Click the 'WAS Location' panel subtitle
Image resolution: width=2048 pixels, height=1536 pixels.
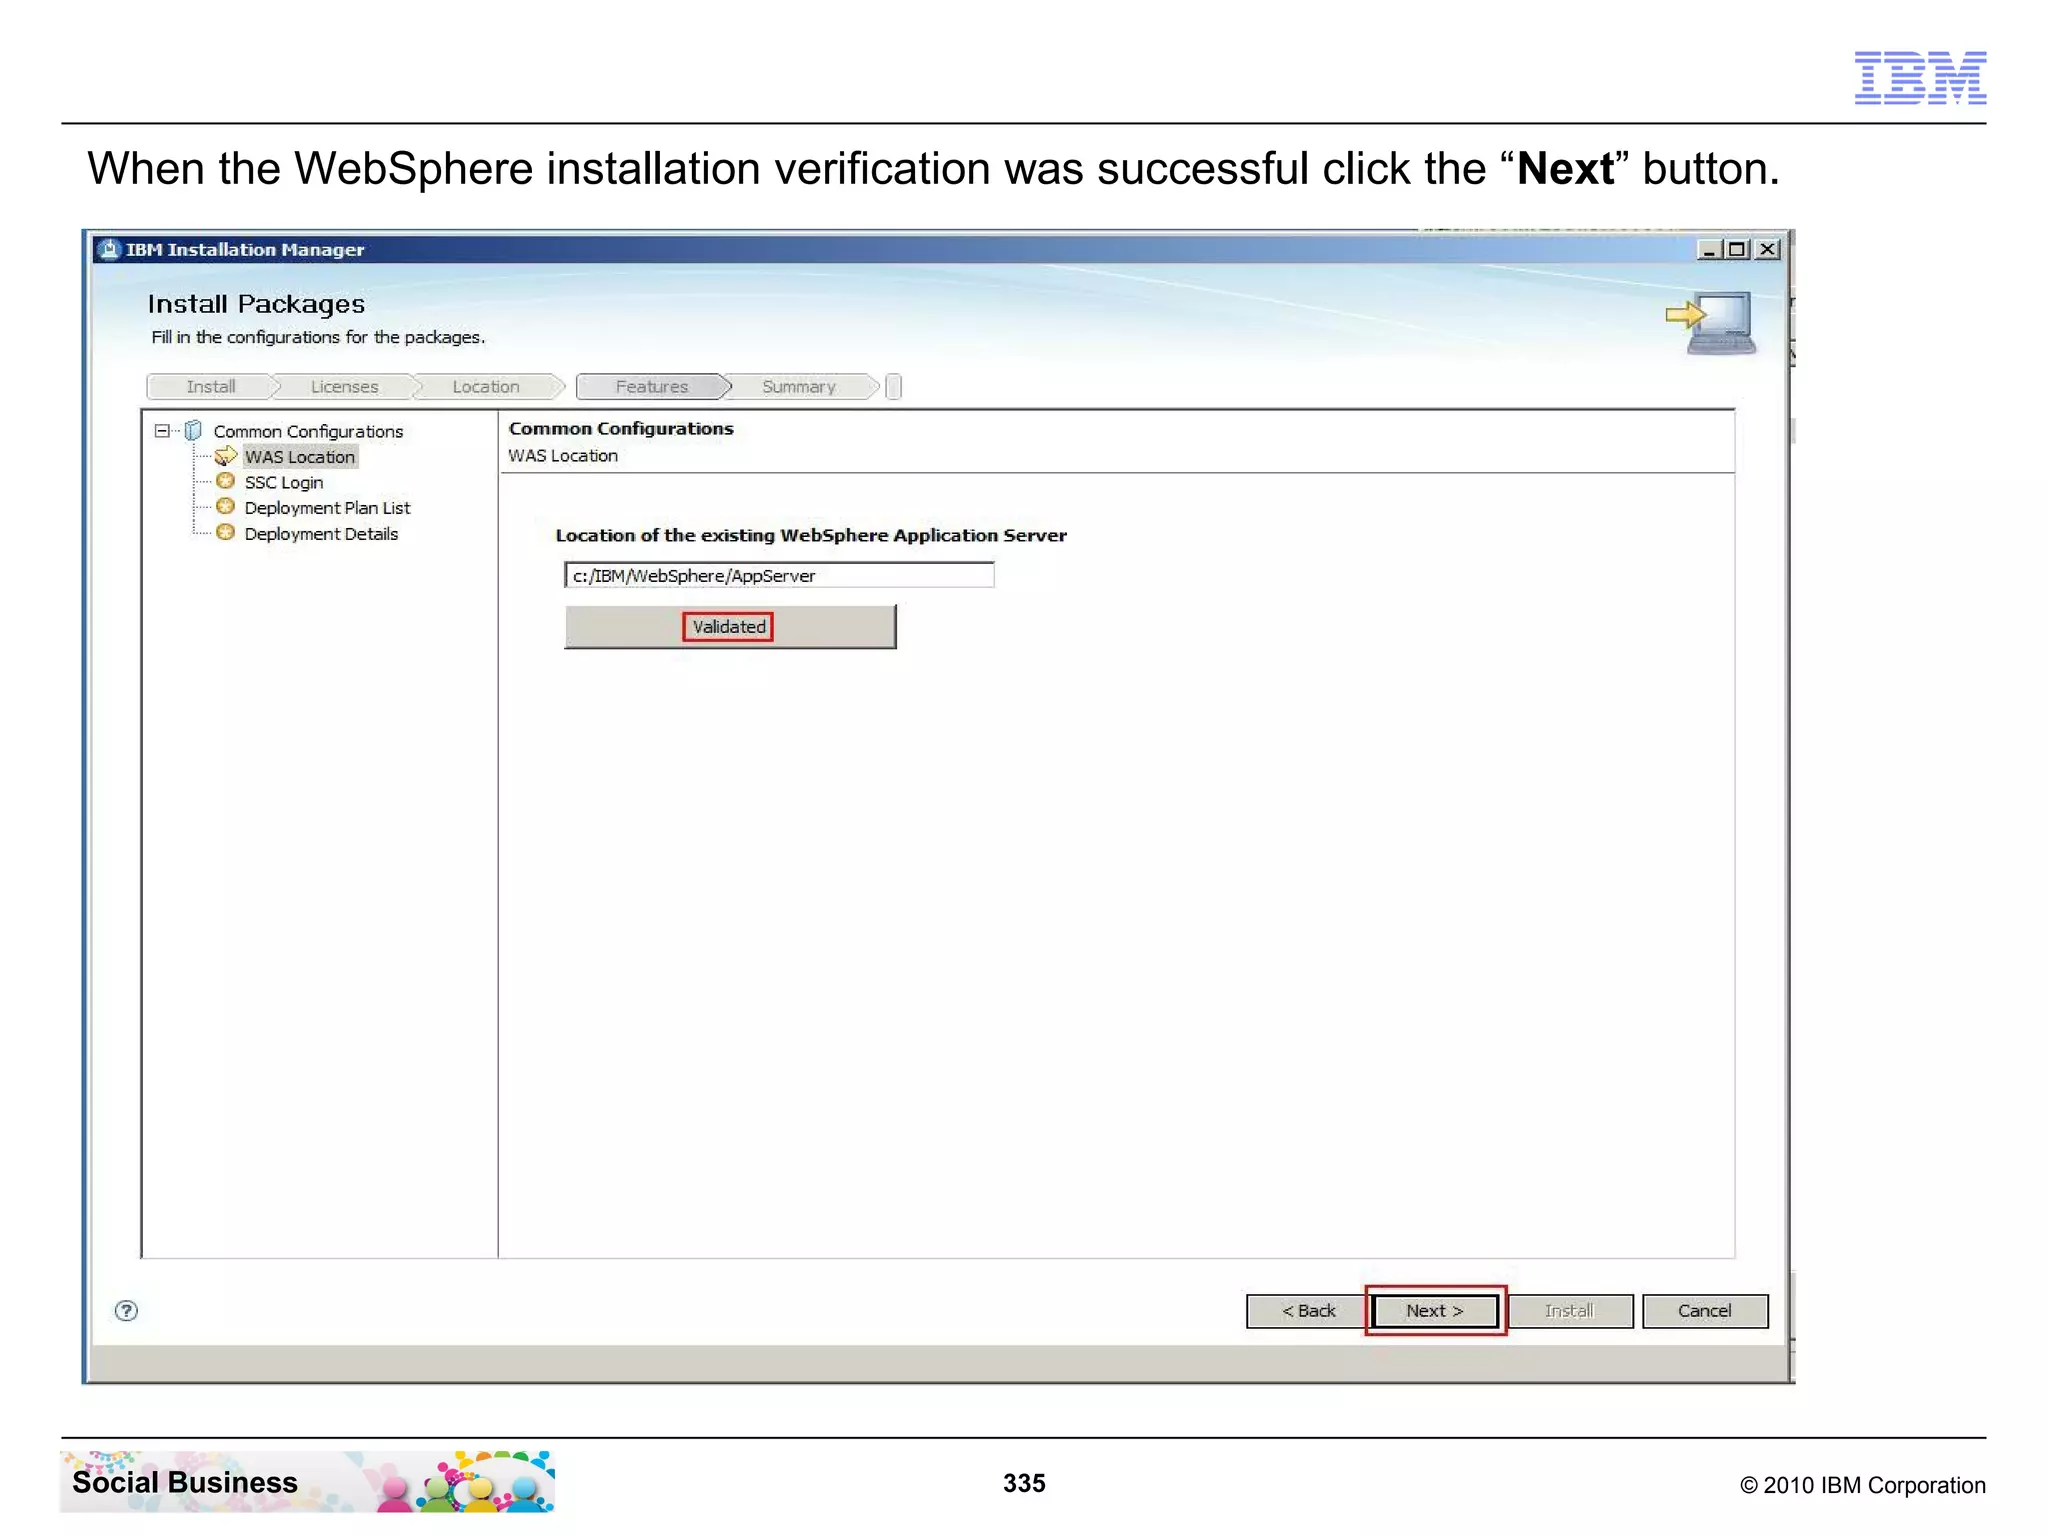pyautogui.click(x=563, y=456)
